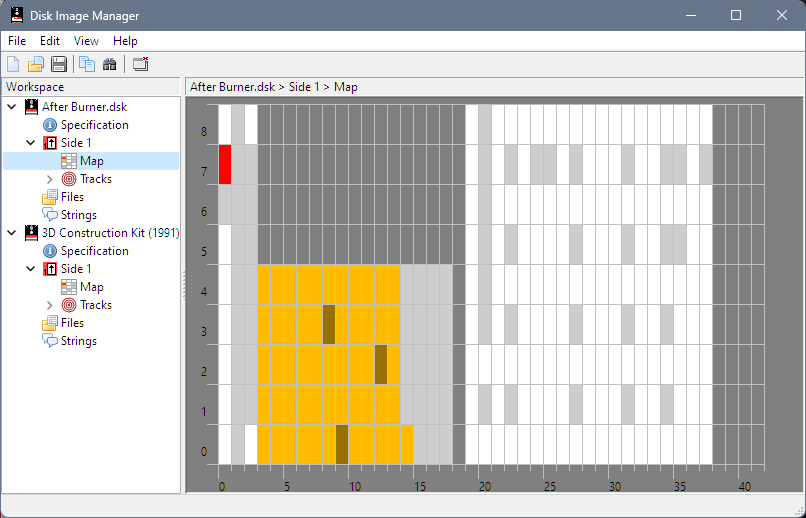The height and width of the screenshot is (518, 806).
Task: Click the Copy toolbar icon
Action: 87,64
